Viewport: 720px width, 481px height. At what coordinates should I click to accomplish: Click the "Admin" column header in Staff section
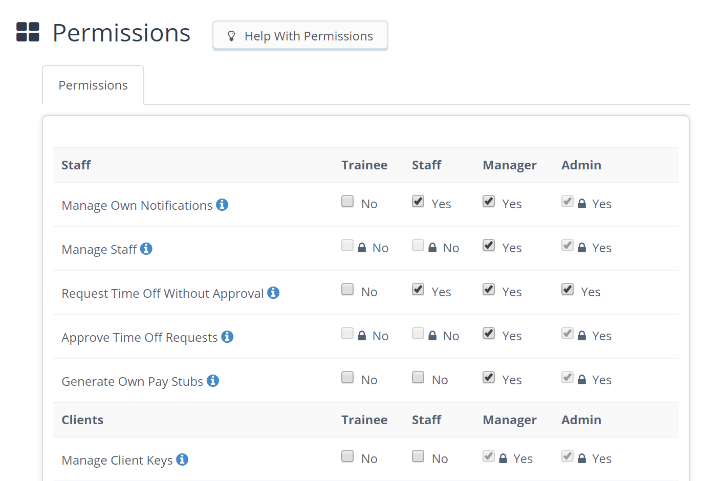581,165
